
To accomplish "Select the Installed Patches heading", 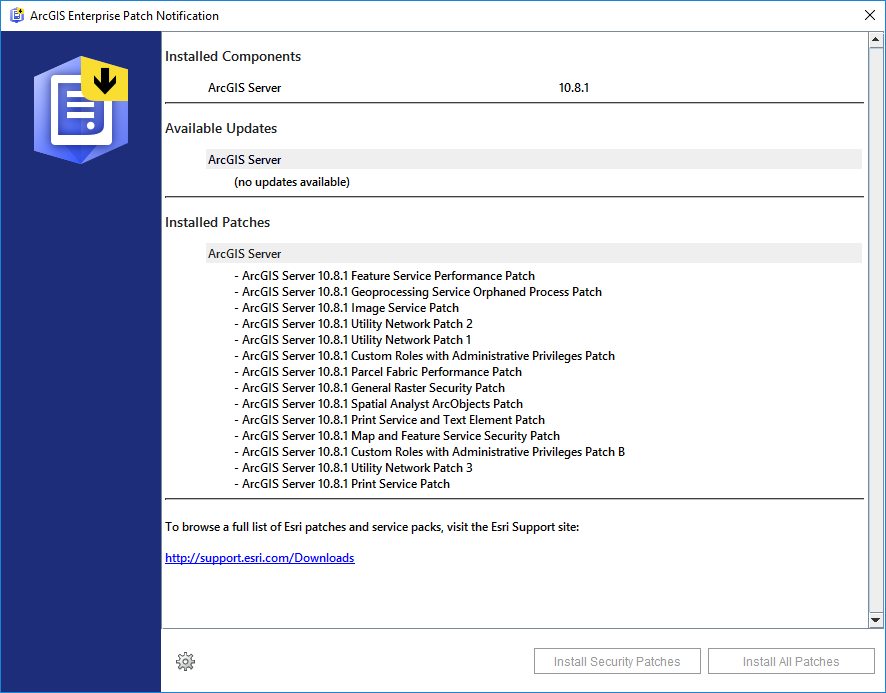I will coord(218,222).
